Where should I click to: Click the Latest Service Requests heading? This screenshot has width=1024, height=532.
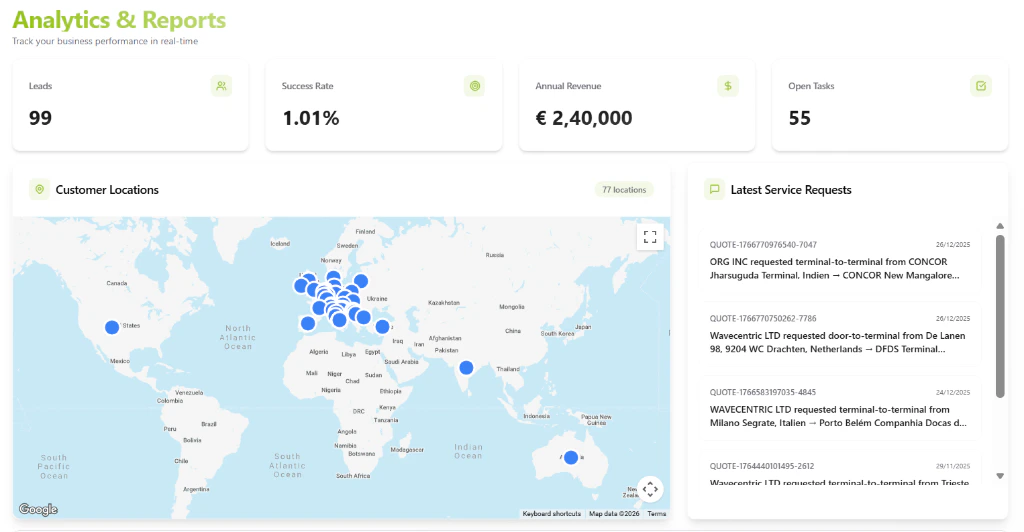791,190
